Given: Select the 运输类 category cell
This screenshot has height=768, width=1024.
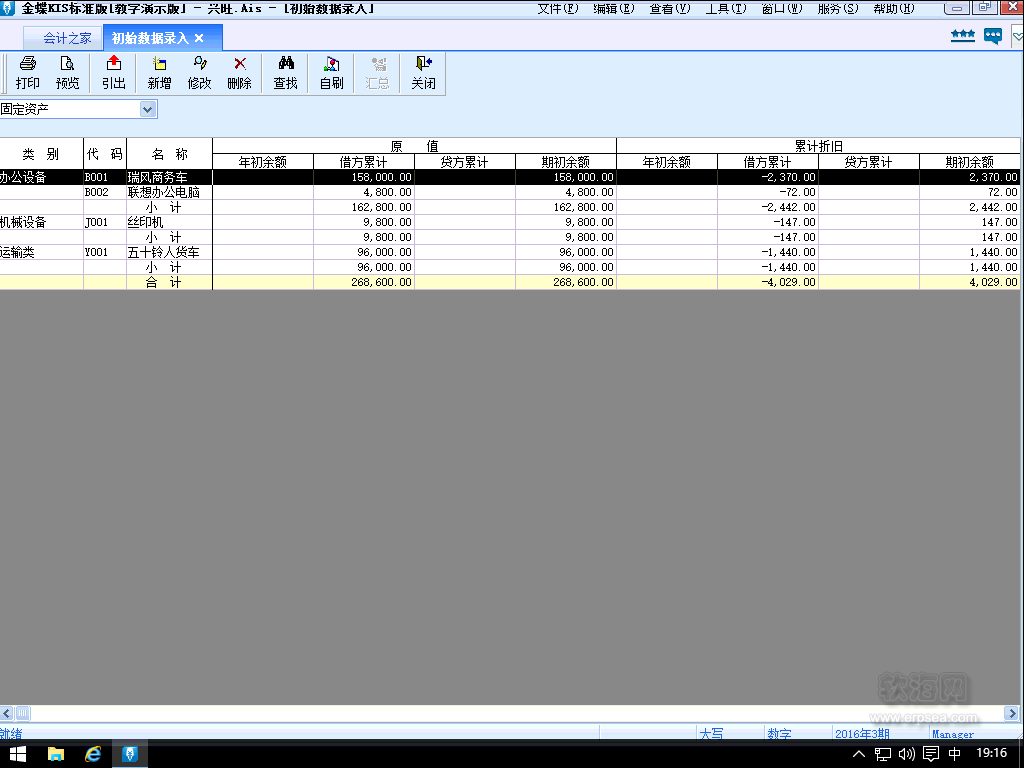Looking at the screenshot, I should pos(42,252).
